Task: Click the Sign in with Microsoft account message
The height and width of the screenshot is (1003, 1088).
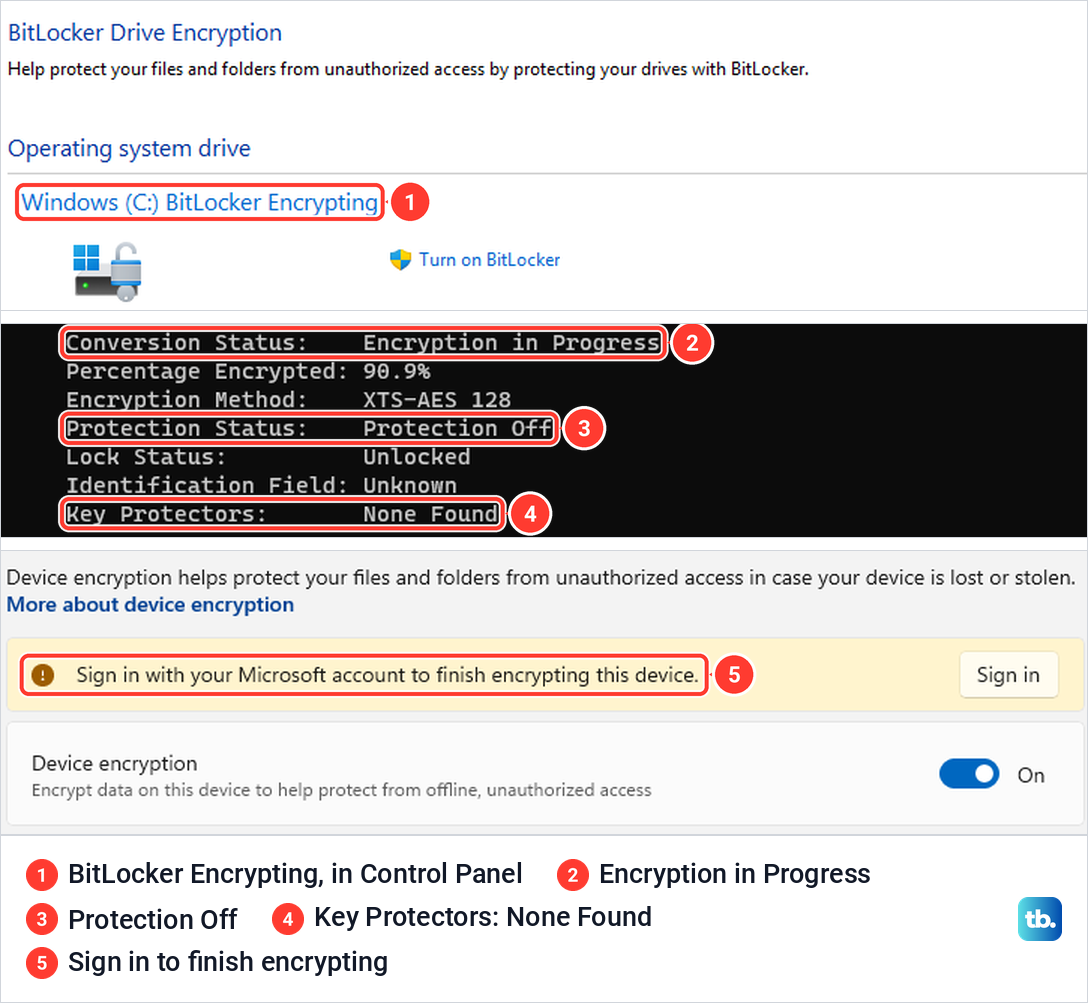Action: point(387,674)
